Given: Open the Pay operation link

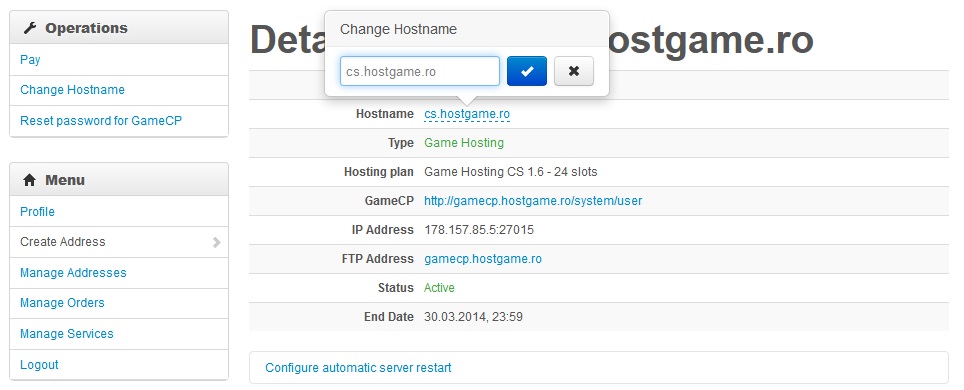Looking at the screenshot, I should coord(30,60).
